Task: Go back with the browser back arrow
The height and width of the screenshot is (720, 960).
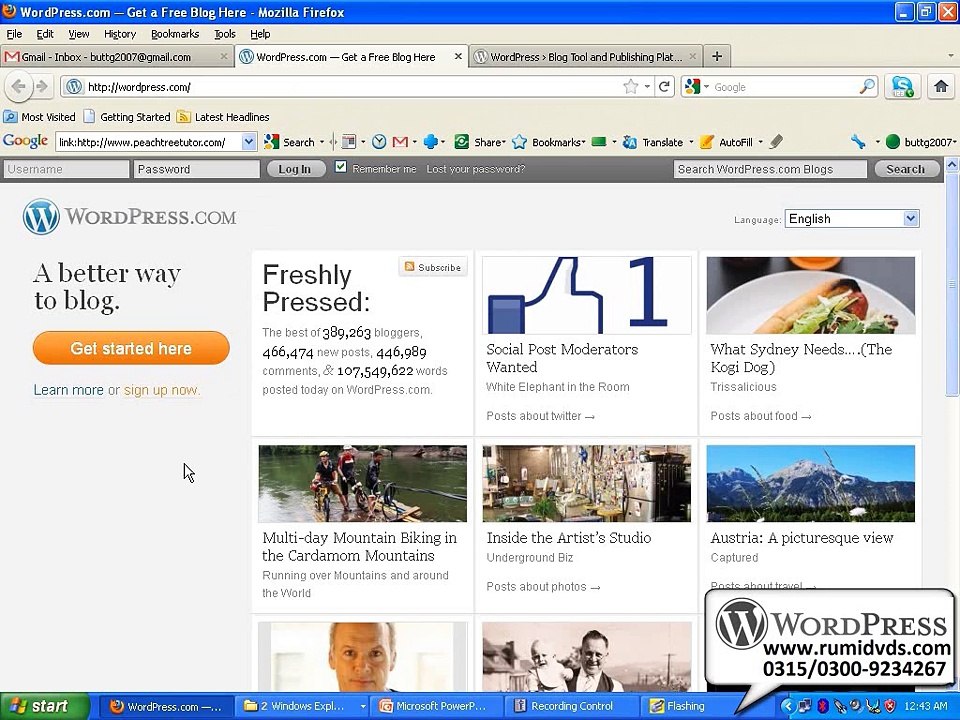Action: (18, 87)
